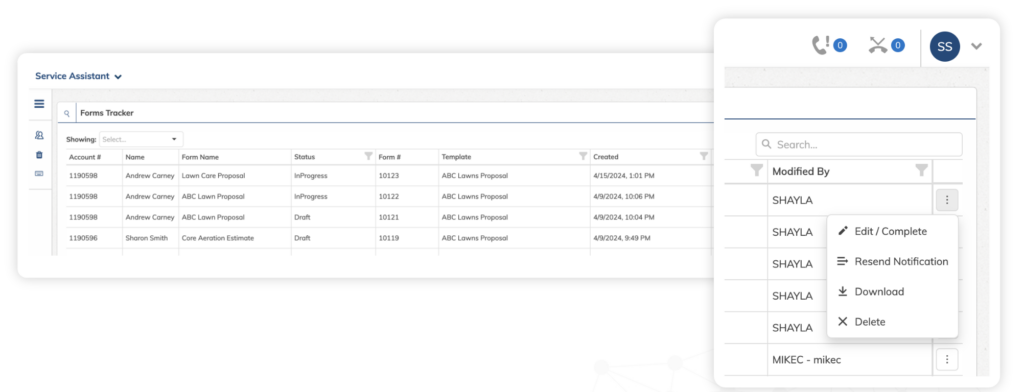Image resolution: width=1024 pixels, height=392 pixels.
Task: Click the trash icon in sidebar
Action: (39, 155)
